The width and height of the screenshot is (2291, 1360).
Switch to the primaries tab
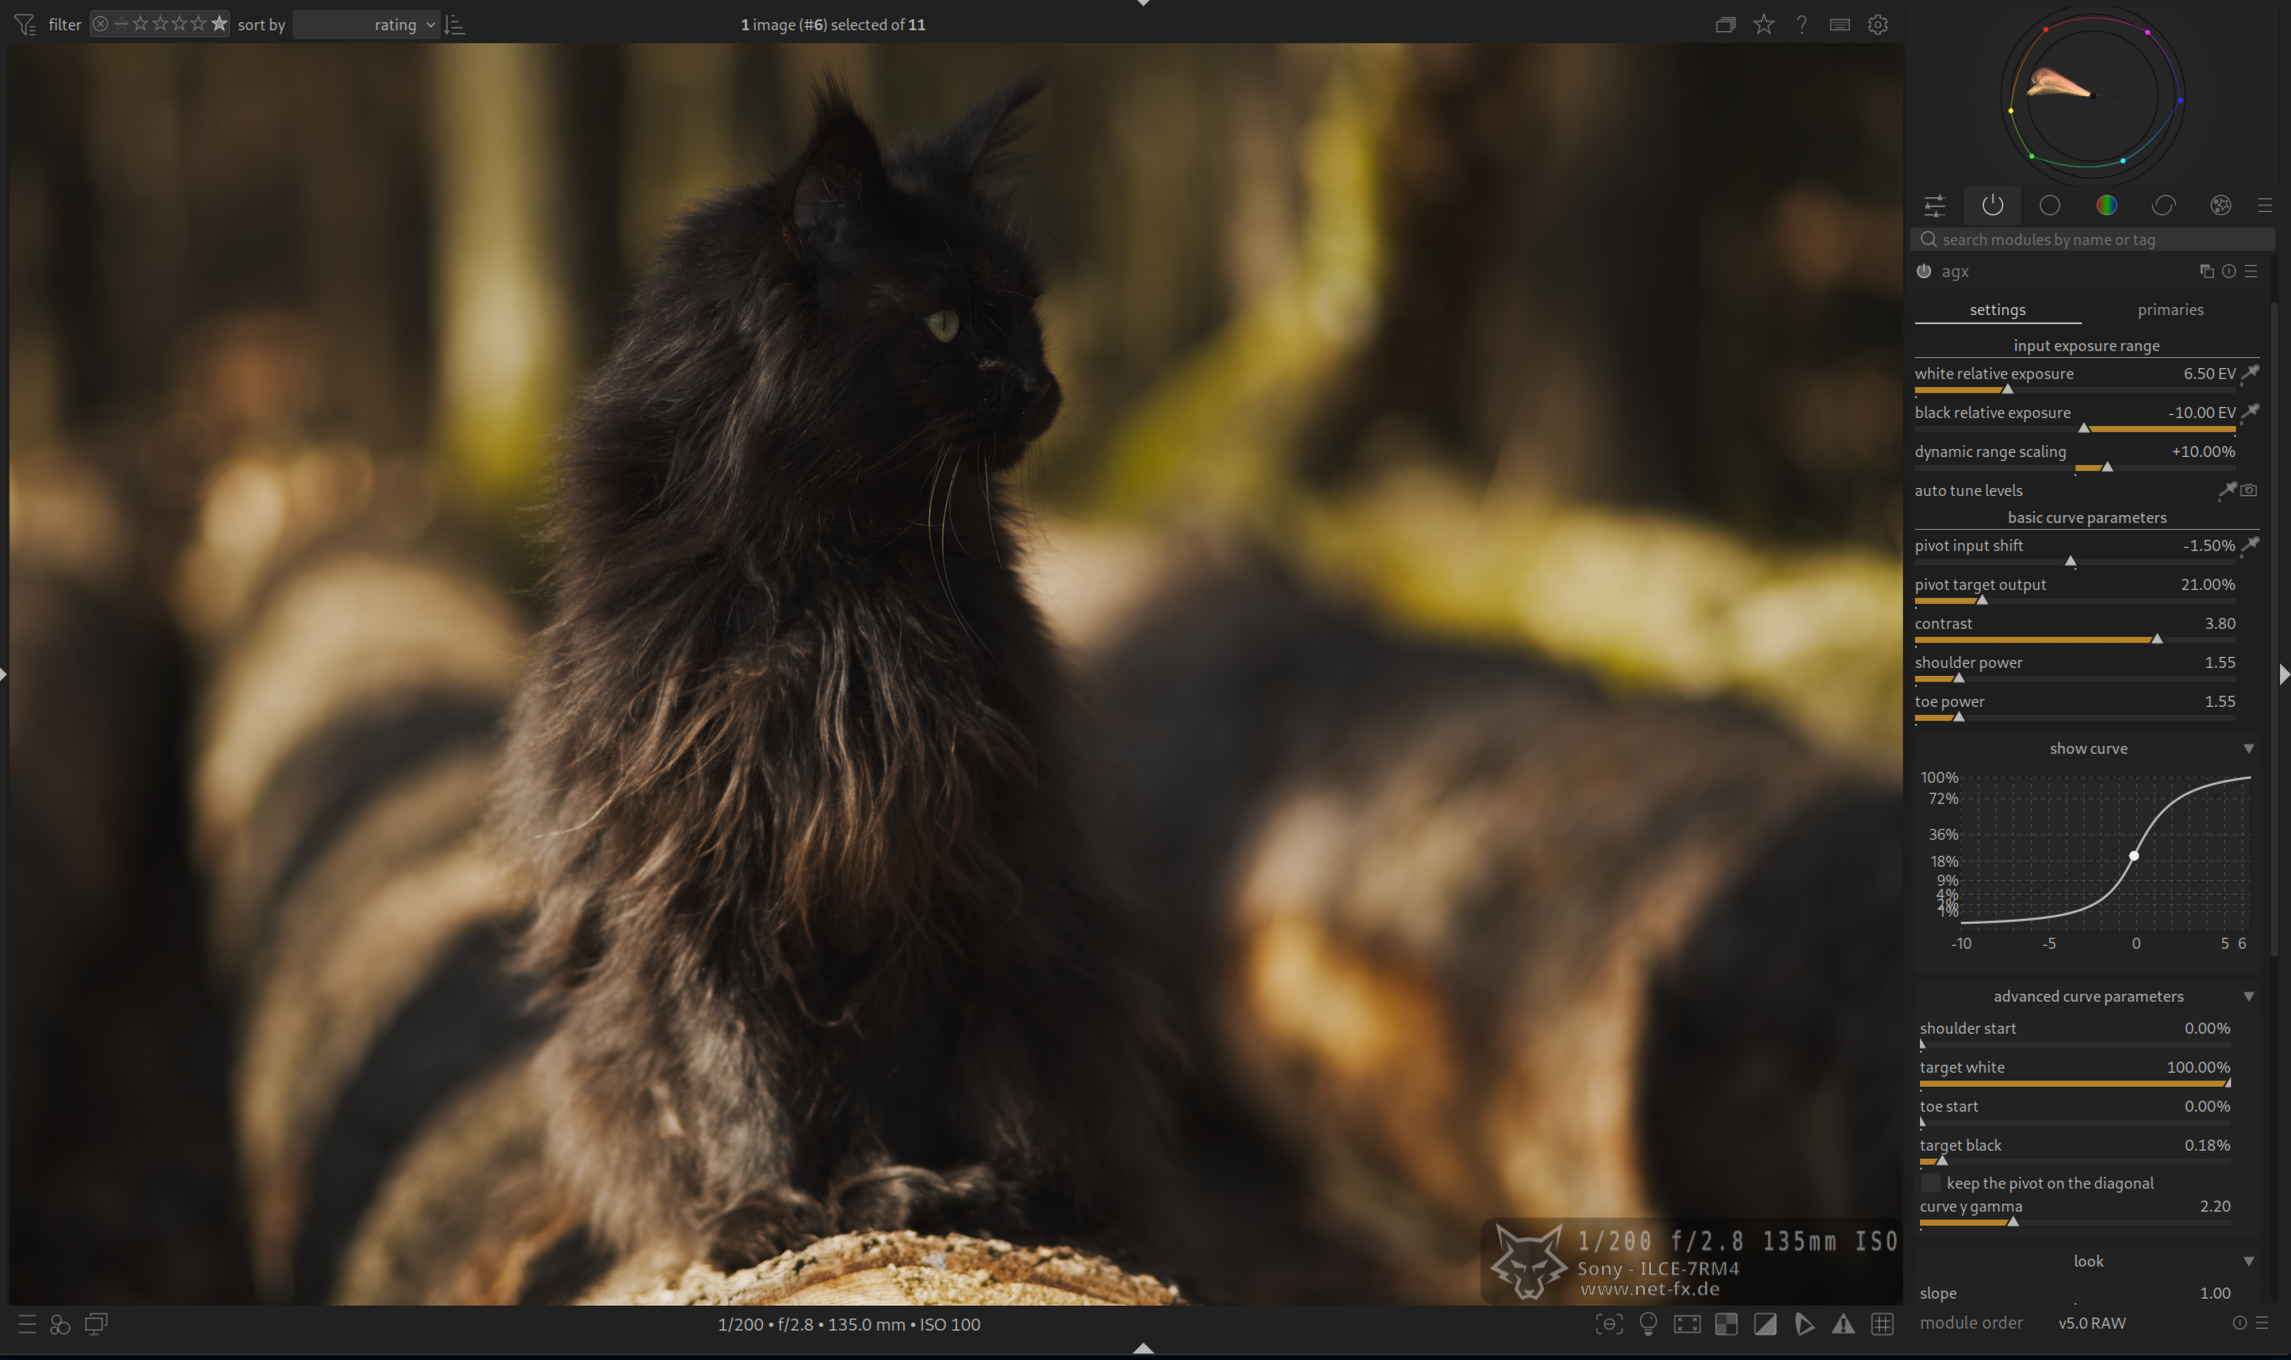pyautogui.click(x=2170, y=310)
